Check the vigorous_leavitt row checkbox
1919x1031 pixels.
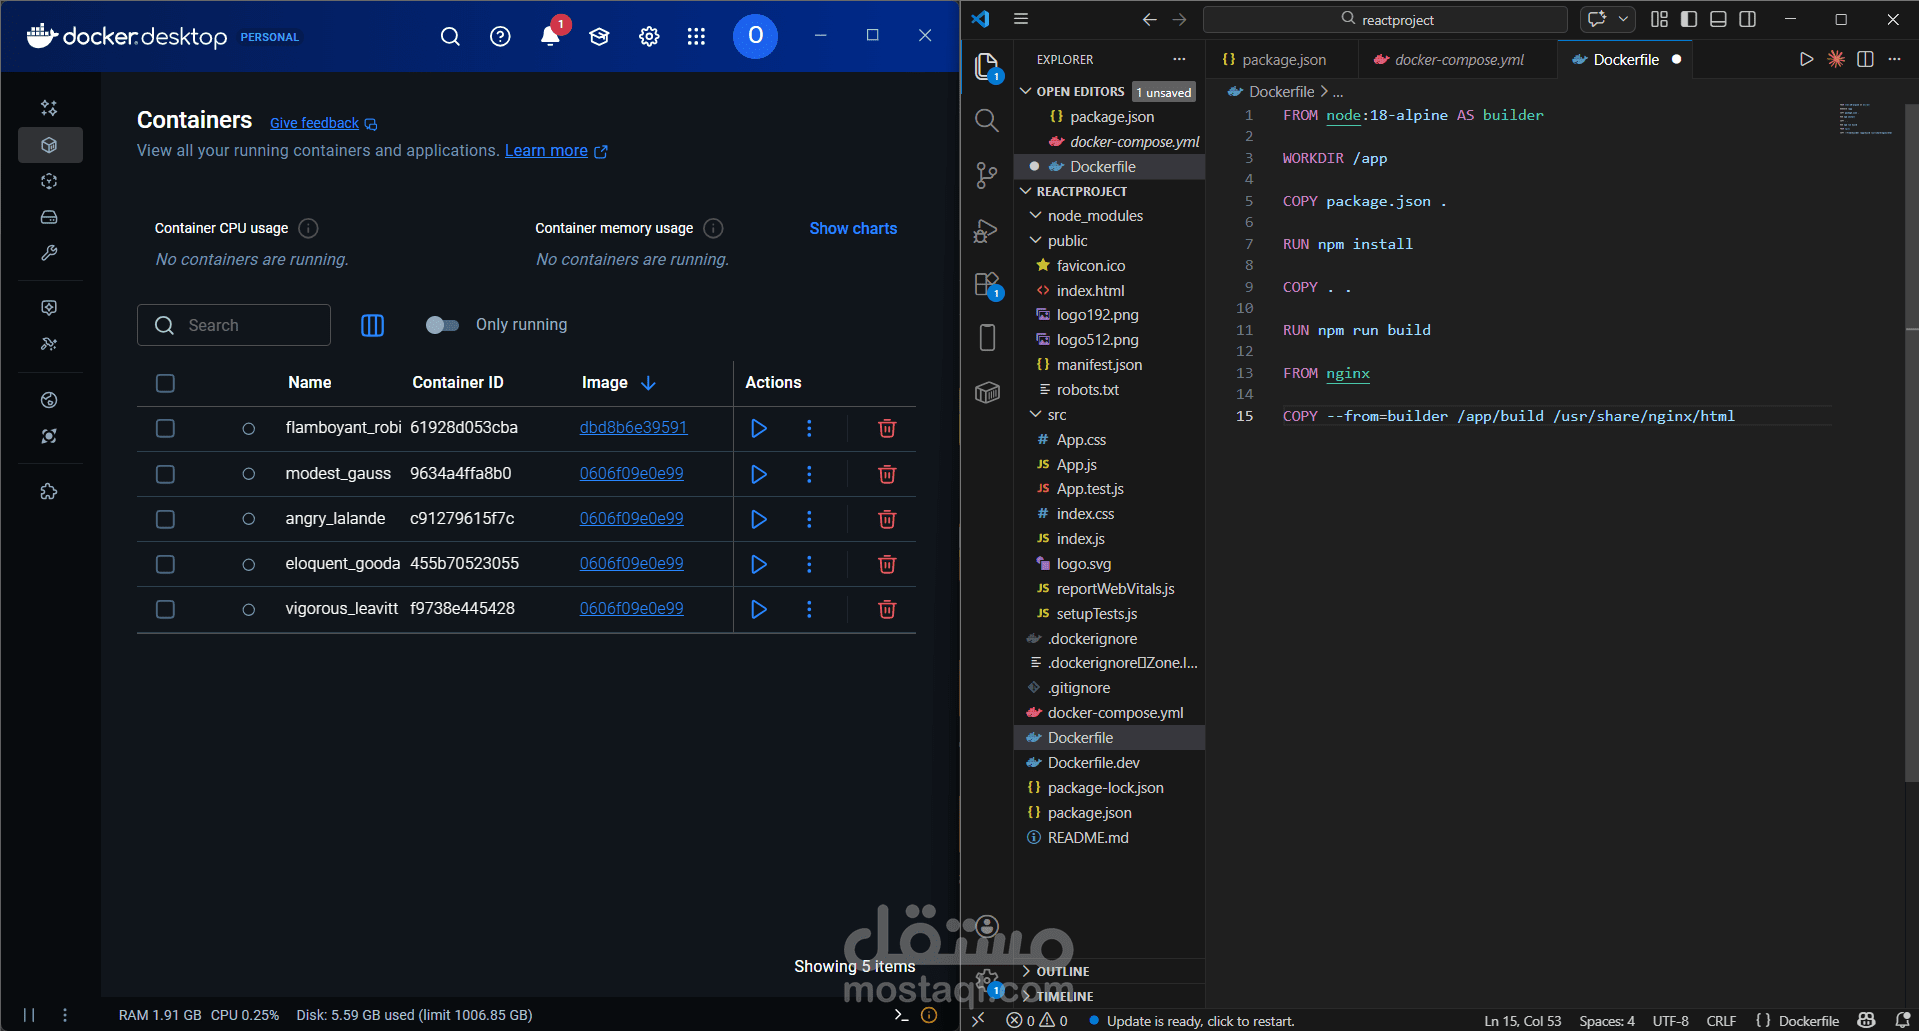(x=166, y=609)
